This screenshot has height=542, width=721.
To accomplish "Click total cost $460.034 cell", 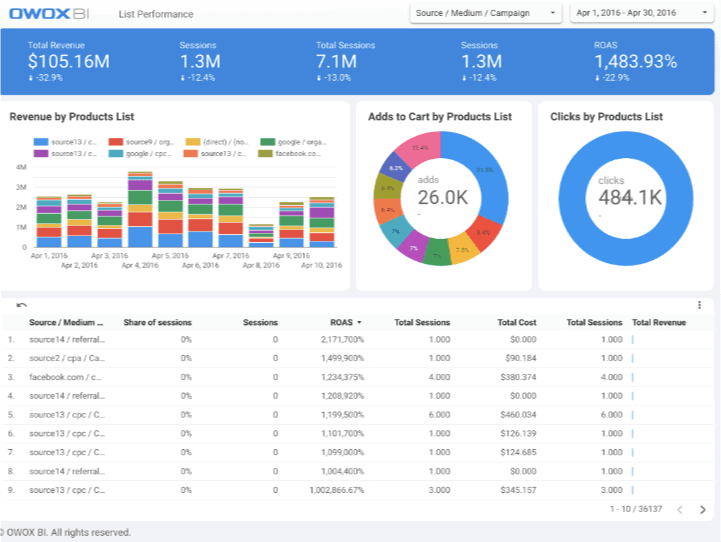I will (x=518, y=415).
